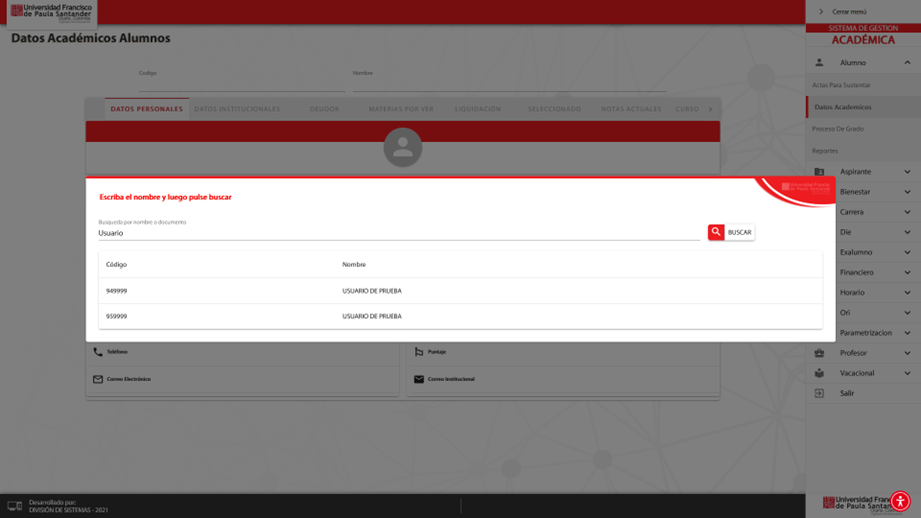921x518 pixels.
Task: Click the red search magnifier icon
Action: (x=716, y=232)
